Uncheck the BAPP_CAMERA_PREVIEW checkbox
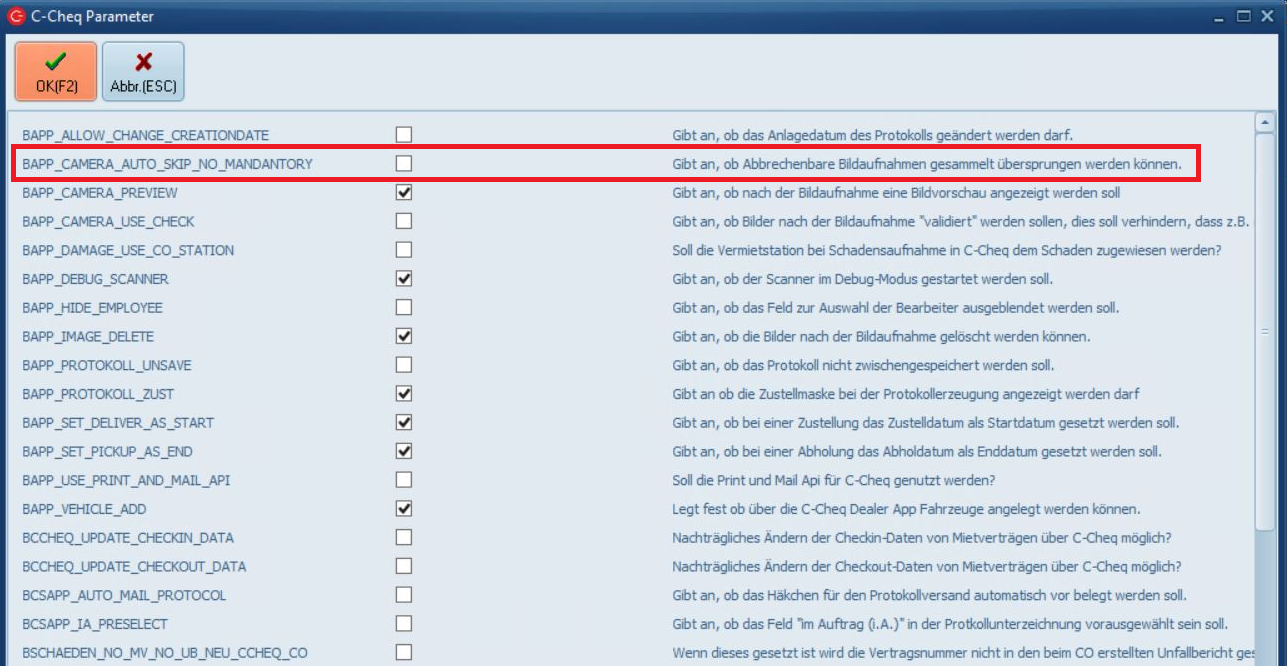 point(404,192)
